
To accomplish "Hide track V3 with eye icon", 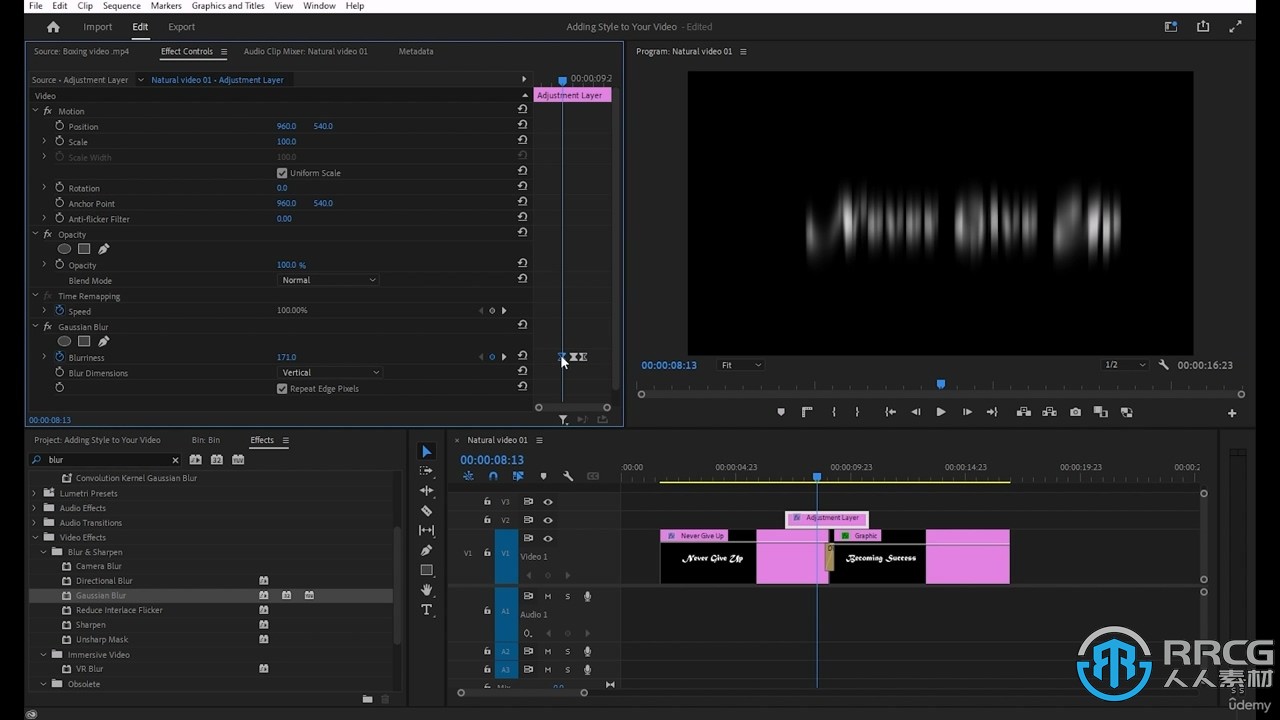I will click(x=548, y=502).
